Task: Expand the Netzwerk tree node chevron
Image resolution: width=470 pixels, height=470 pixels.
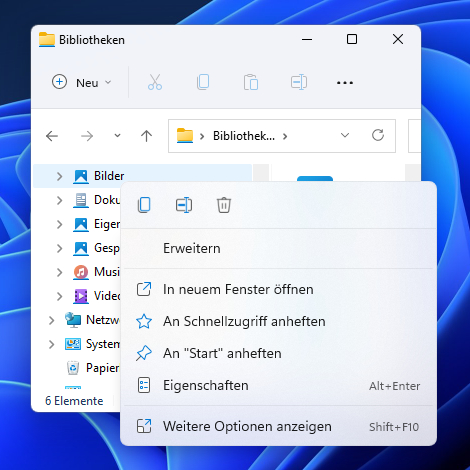Action: (x=51, y=320)
